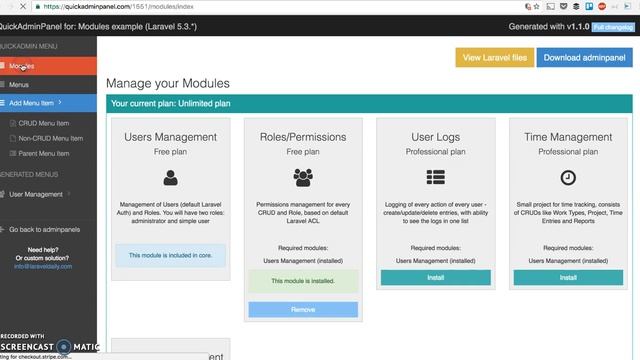Click the blue arrow extension icon
Image resolution: width=640 pixels, height=360 pixels.
click(x=627, y=7)
